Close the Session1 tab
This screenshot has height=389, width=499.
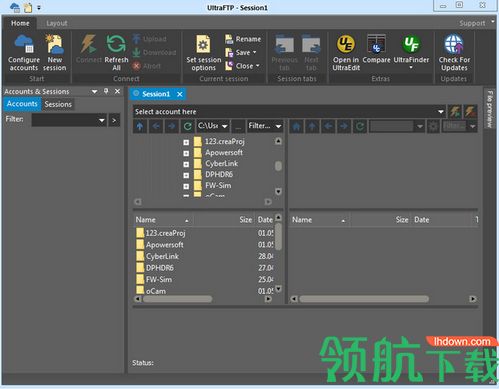coord(180,94)
